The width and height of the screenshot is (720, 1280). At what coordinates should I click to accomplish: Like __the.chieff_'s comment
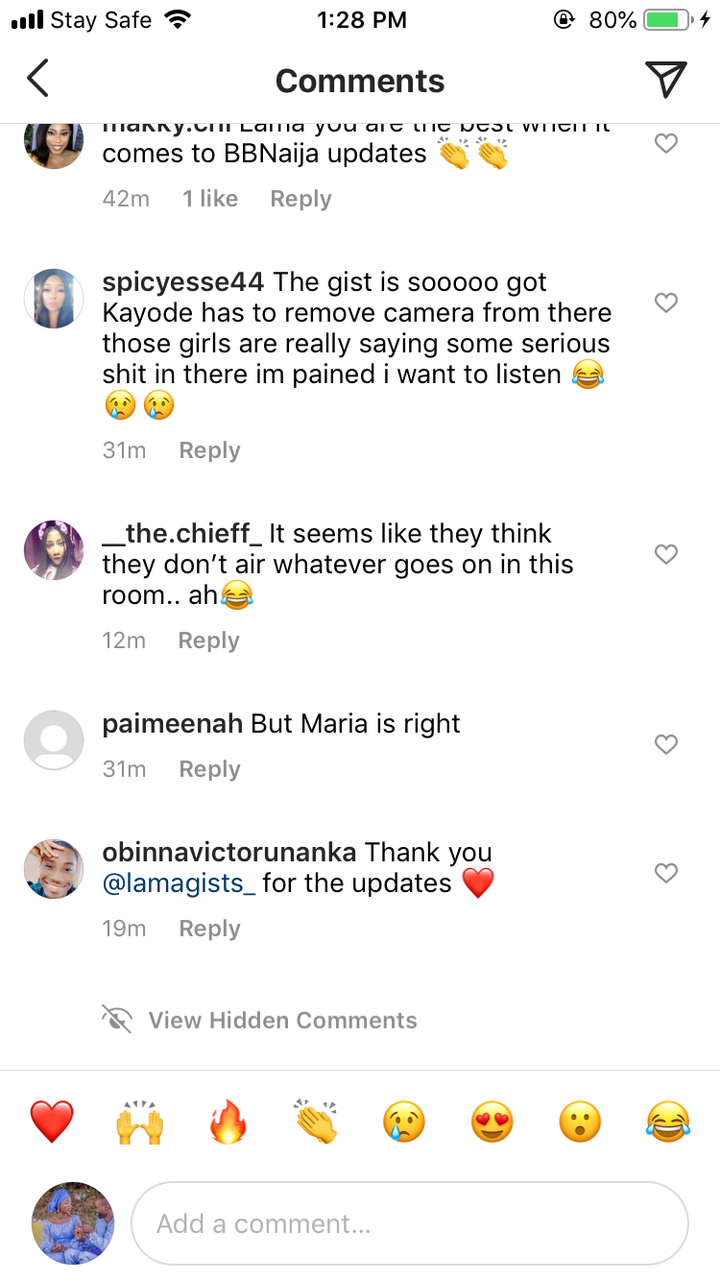coord(666,554)
